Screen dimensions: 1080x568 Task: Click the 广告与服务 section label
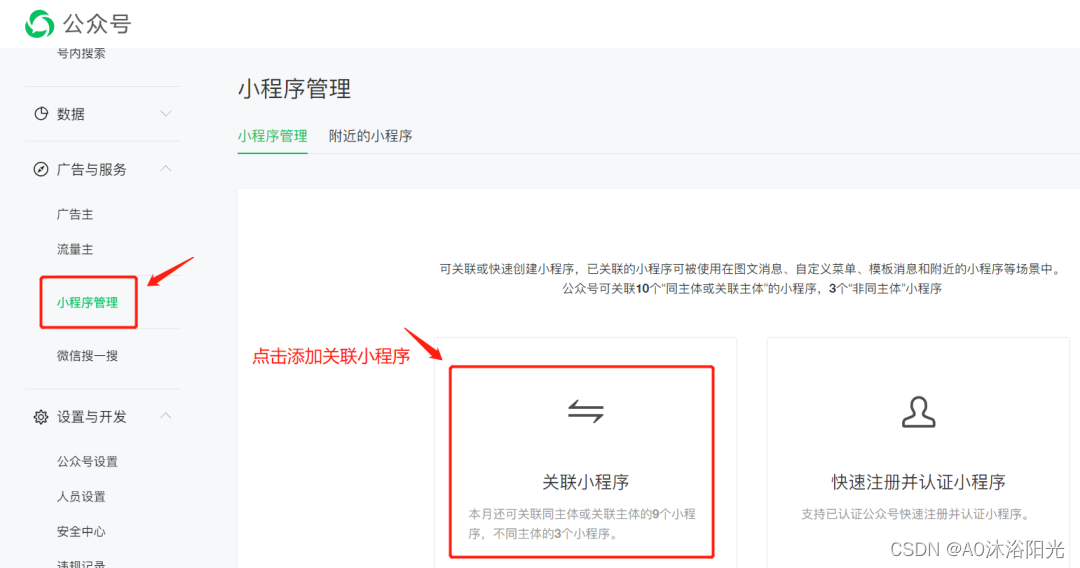click(92, 169)
